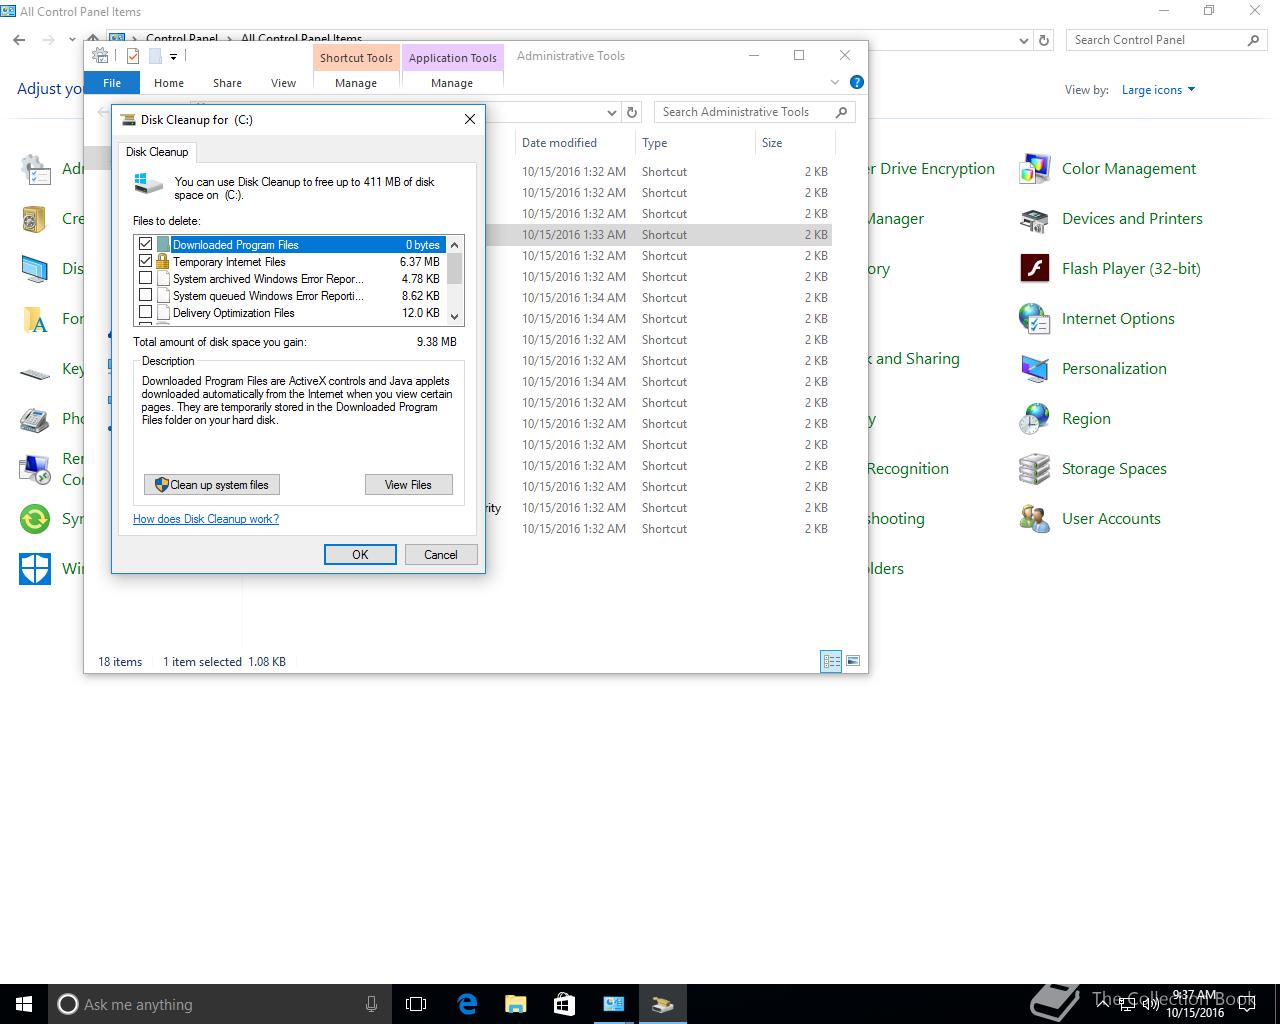Open Internet Options icon
1280x1024 pixels.
pyautogui.click(x=1034, y=319)
